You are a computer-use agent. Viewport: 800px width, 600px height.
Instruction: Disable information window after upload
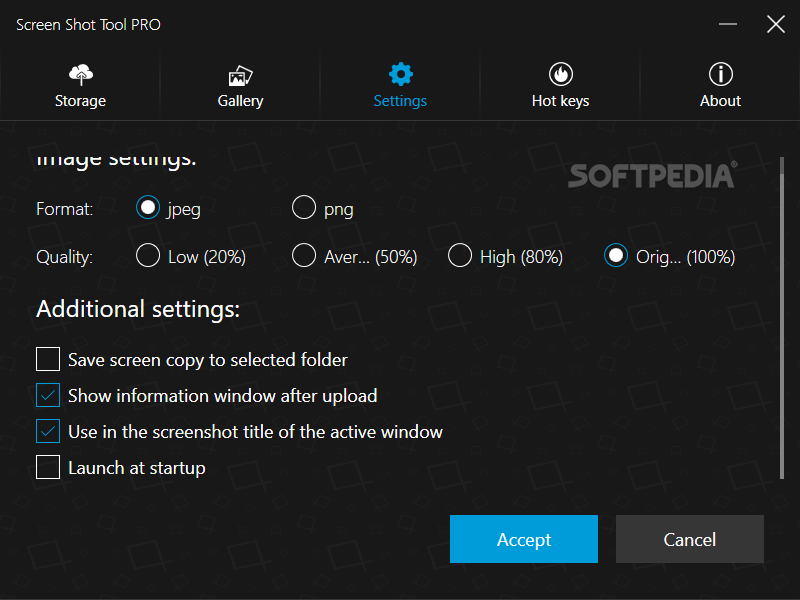[47, 395]
